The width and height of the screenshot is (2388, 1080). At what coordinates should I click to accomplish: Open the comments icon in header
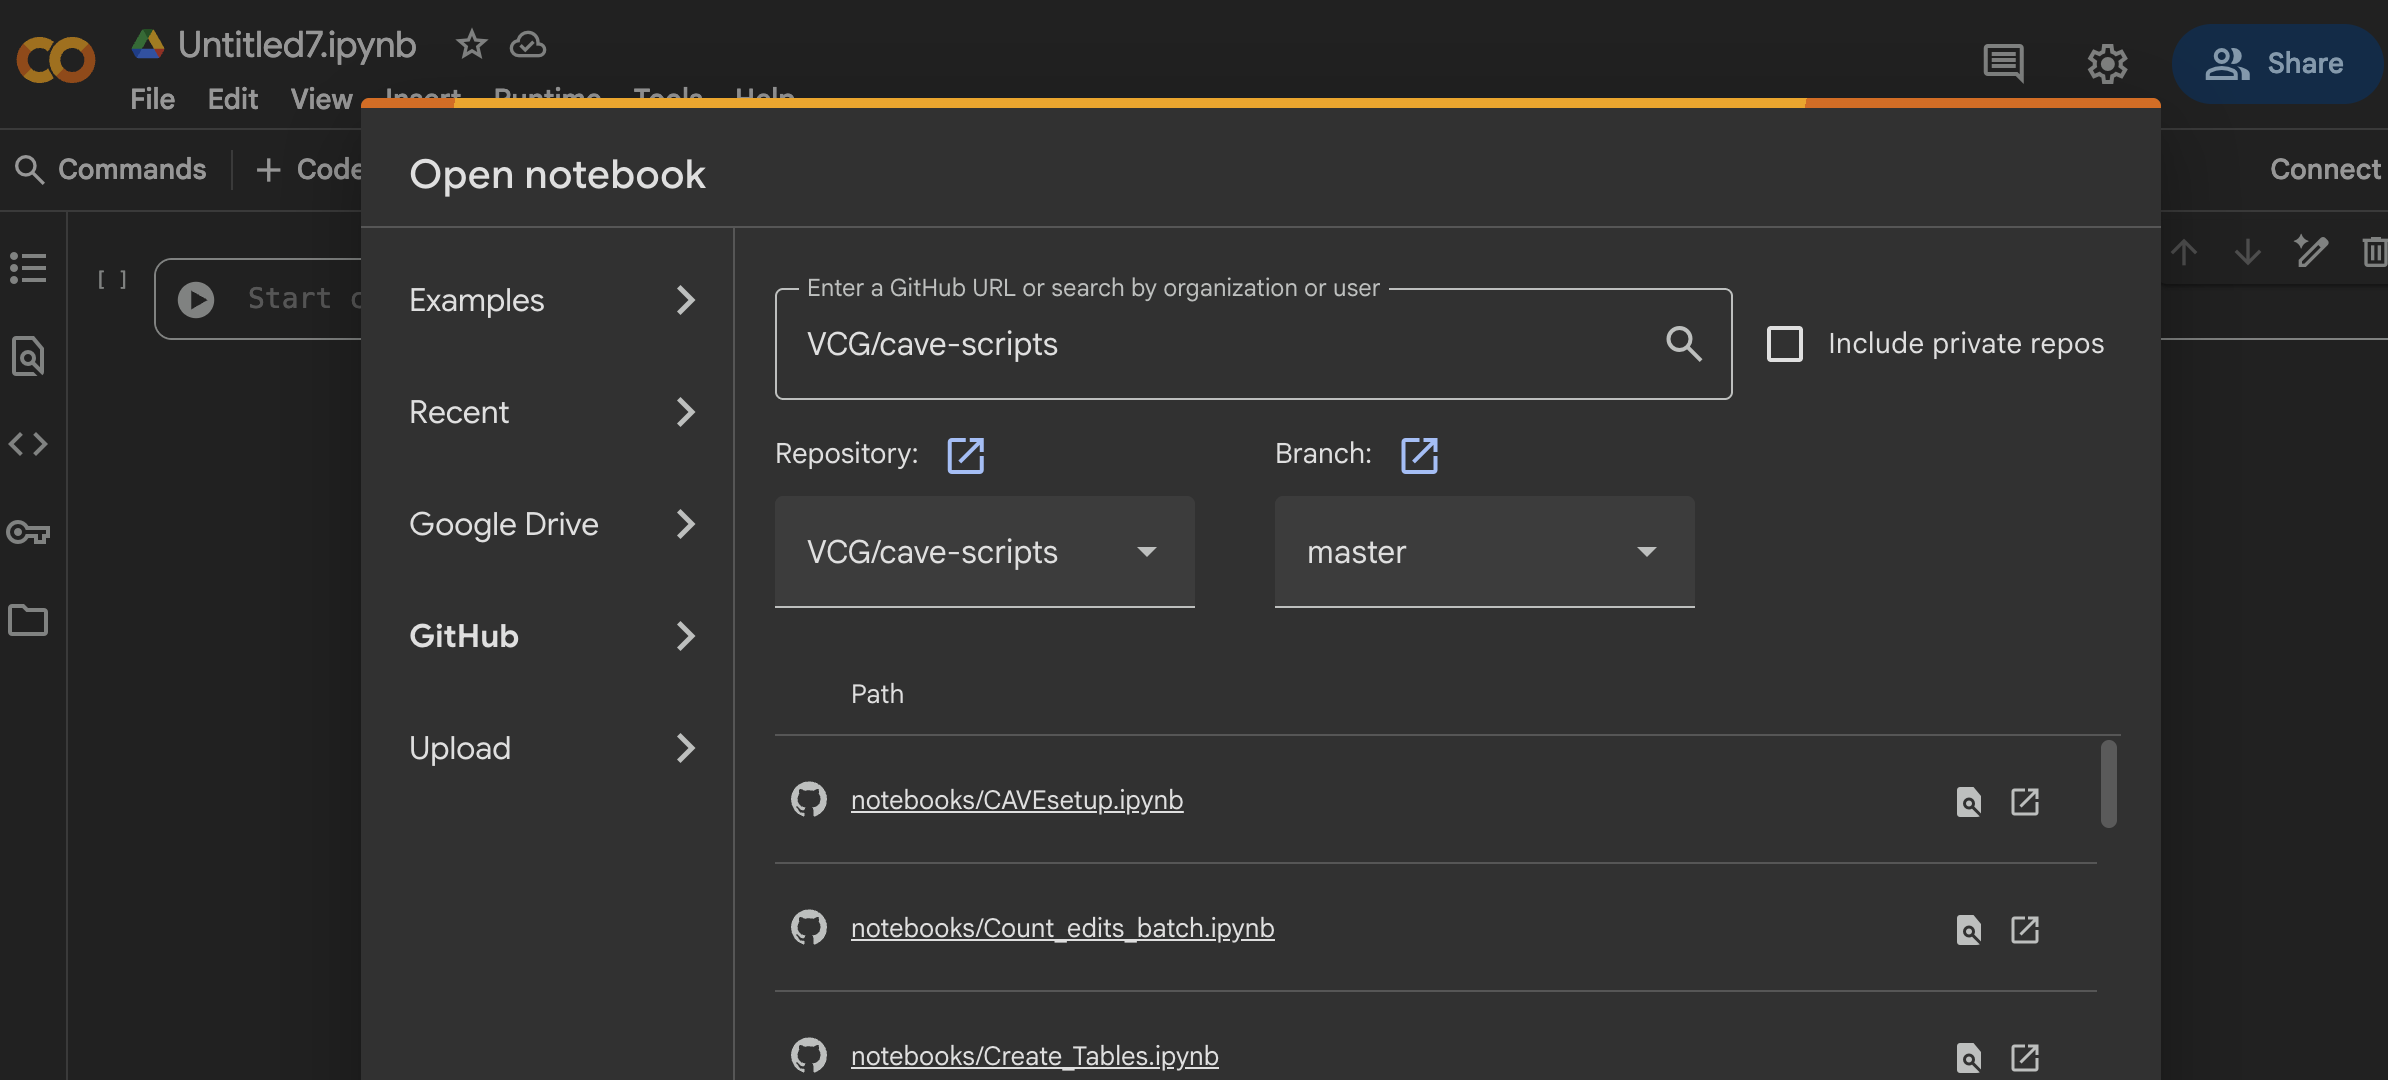(2003, 64)
